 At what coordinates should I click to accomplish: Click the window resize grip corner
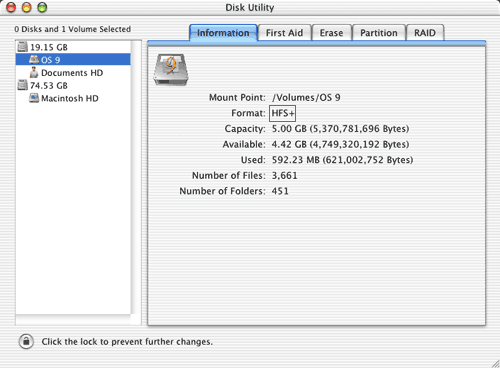(495, 364)
